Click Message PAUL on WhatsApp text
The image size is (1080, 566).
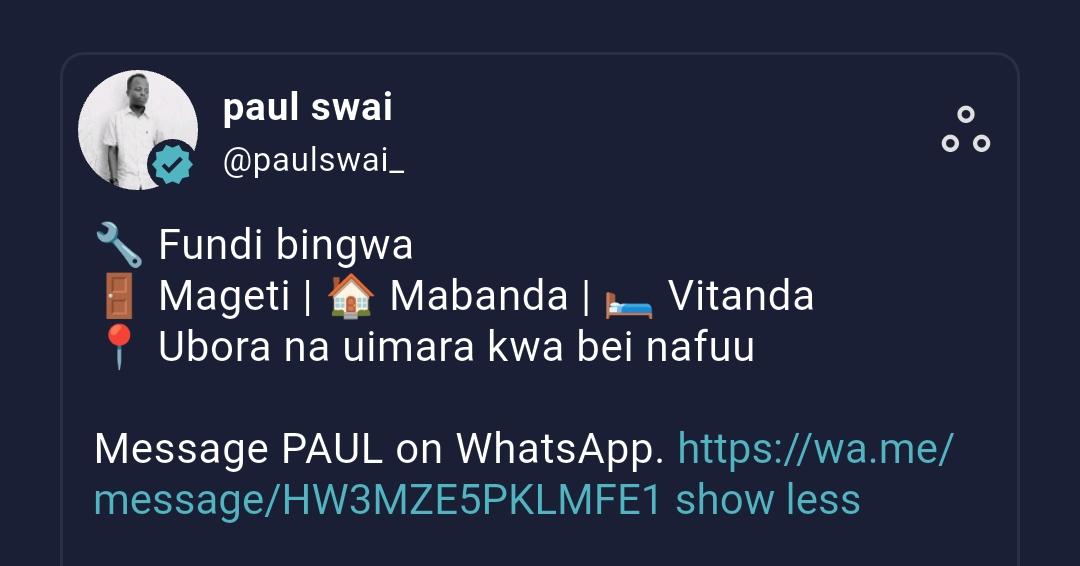(378, 449)
